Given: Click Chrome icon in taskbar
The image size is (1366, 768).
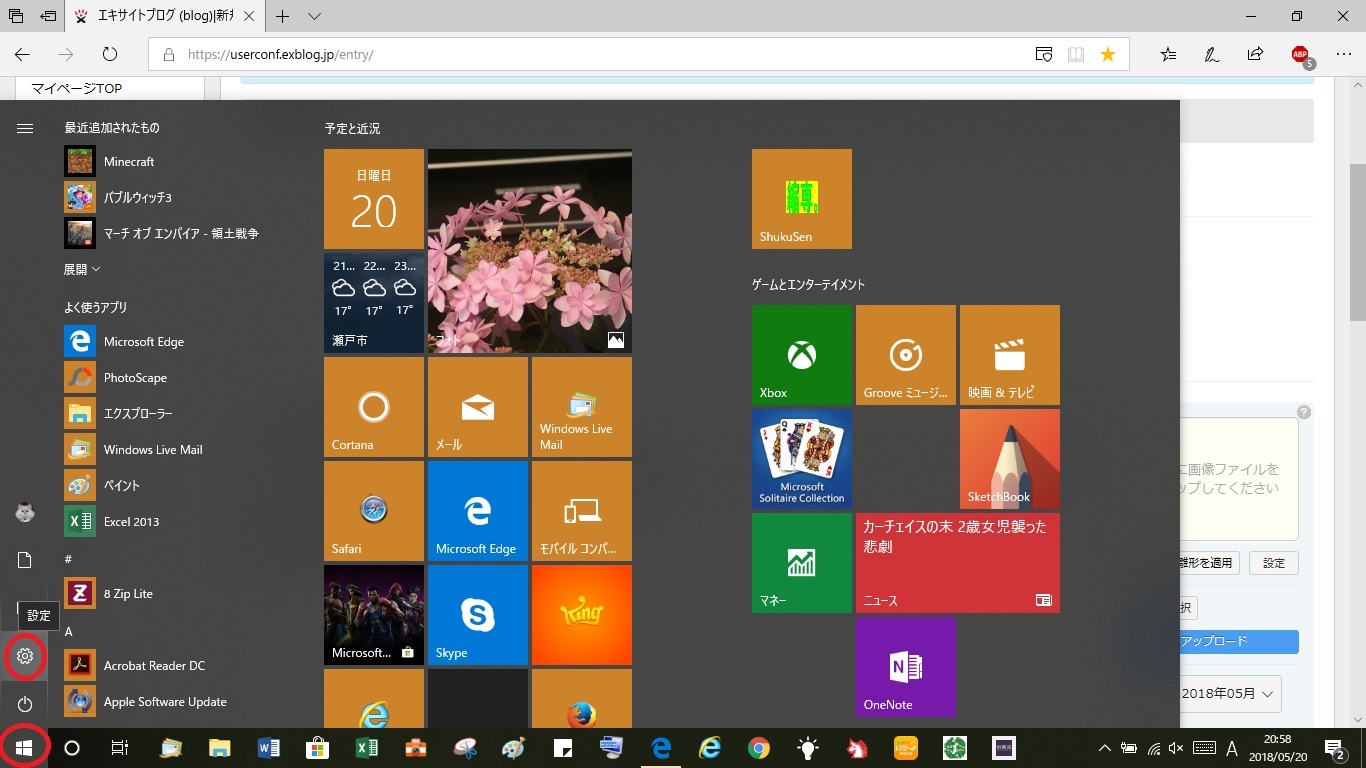Looking at the screenshot, I should 759,748.
